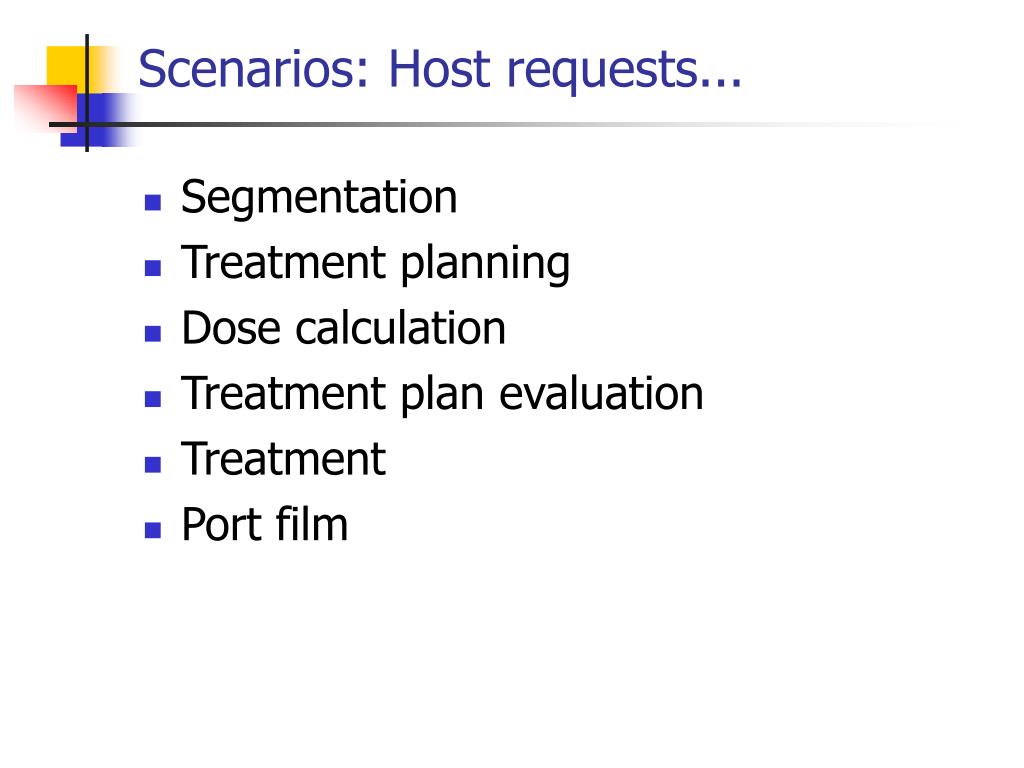Click the 'Port film' bullet text
This screenshot has width=1024, height=768.
(x=264, y=524)
